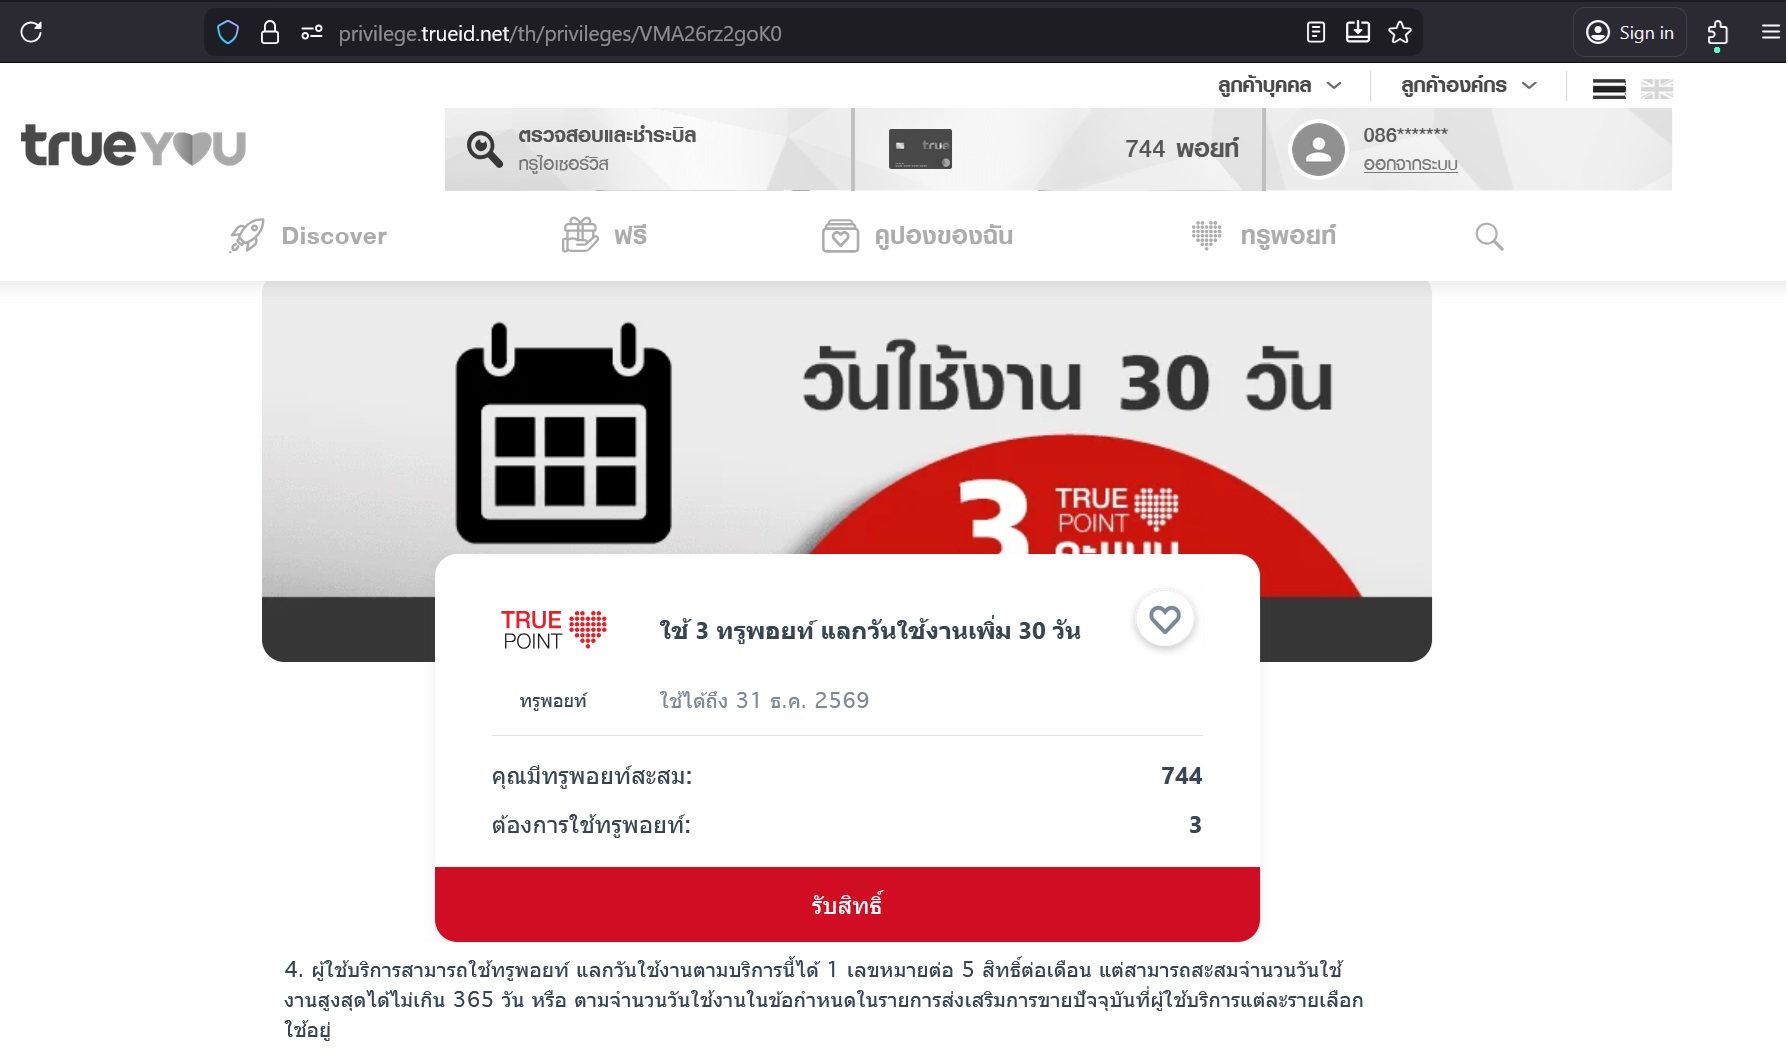Open the browser hamburger application menu
The width and height of the screenshot is (1788, 1056).
tap(1770, 32)
